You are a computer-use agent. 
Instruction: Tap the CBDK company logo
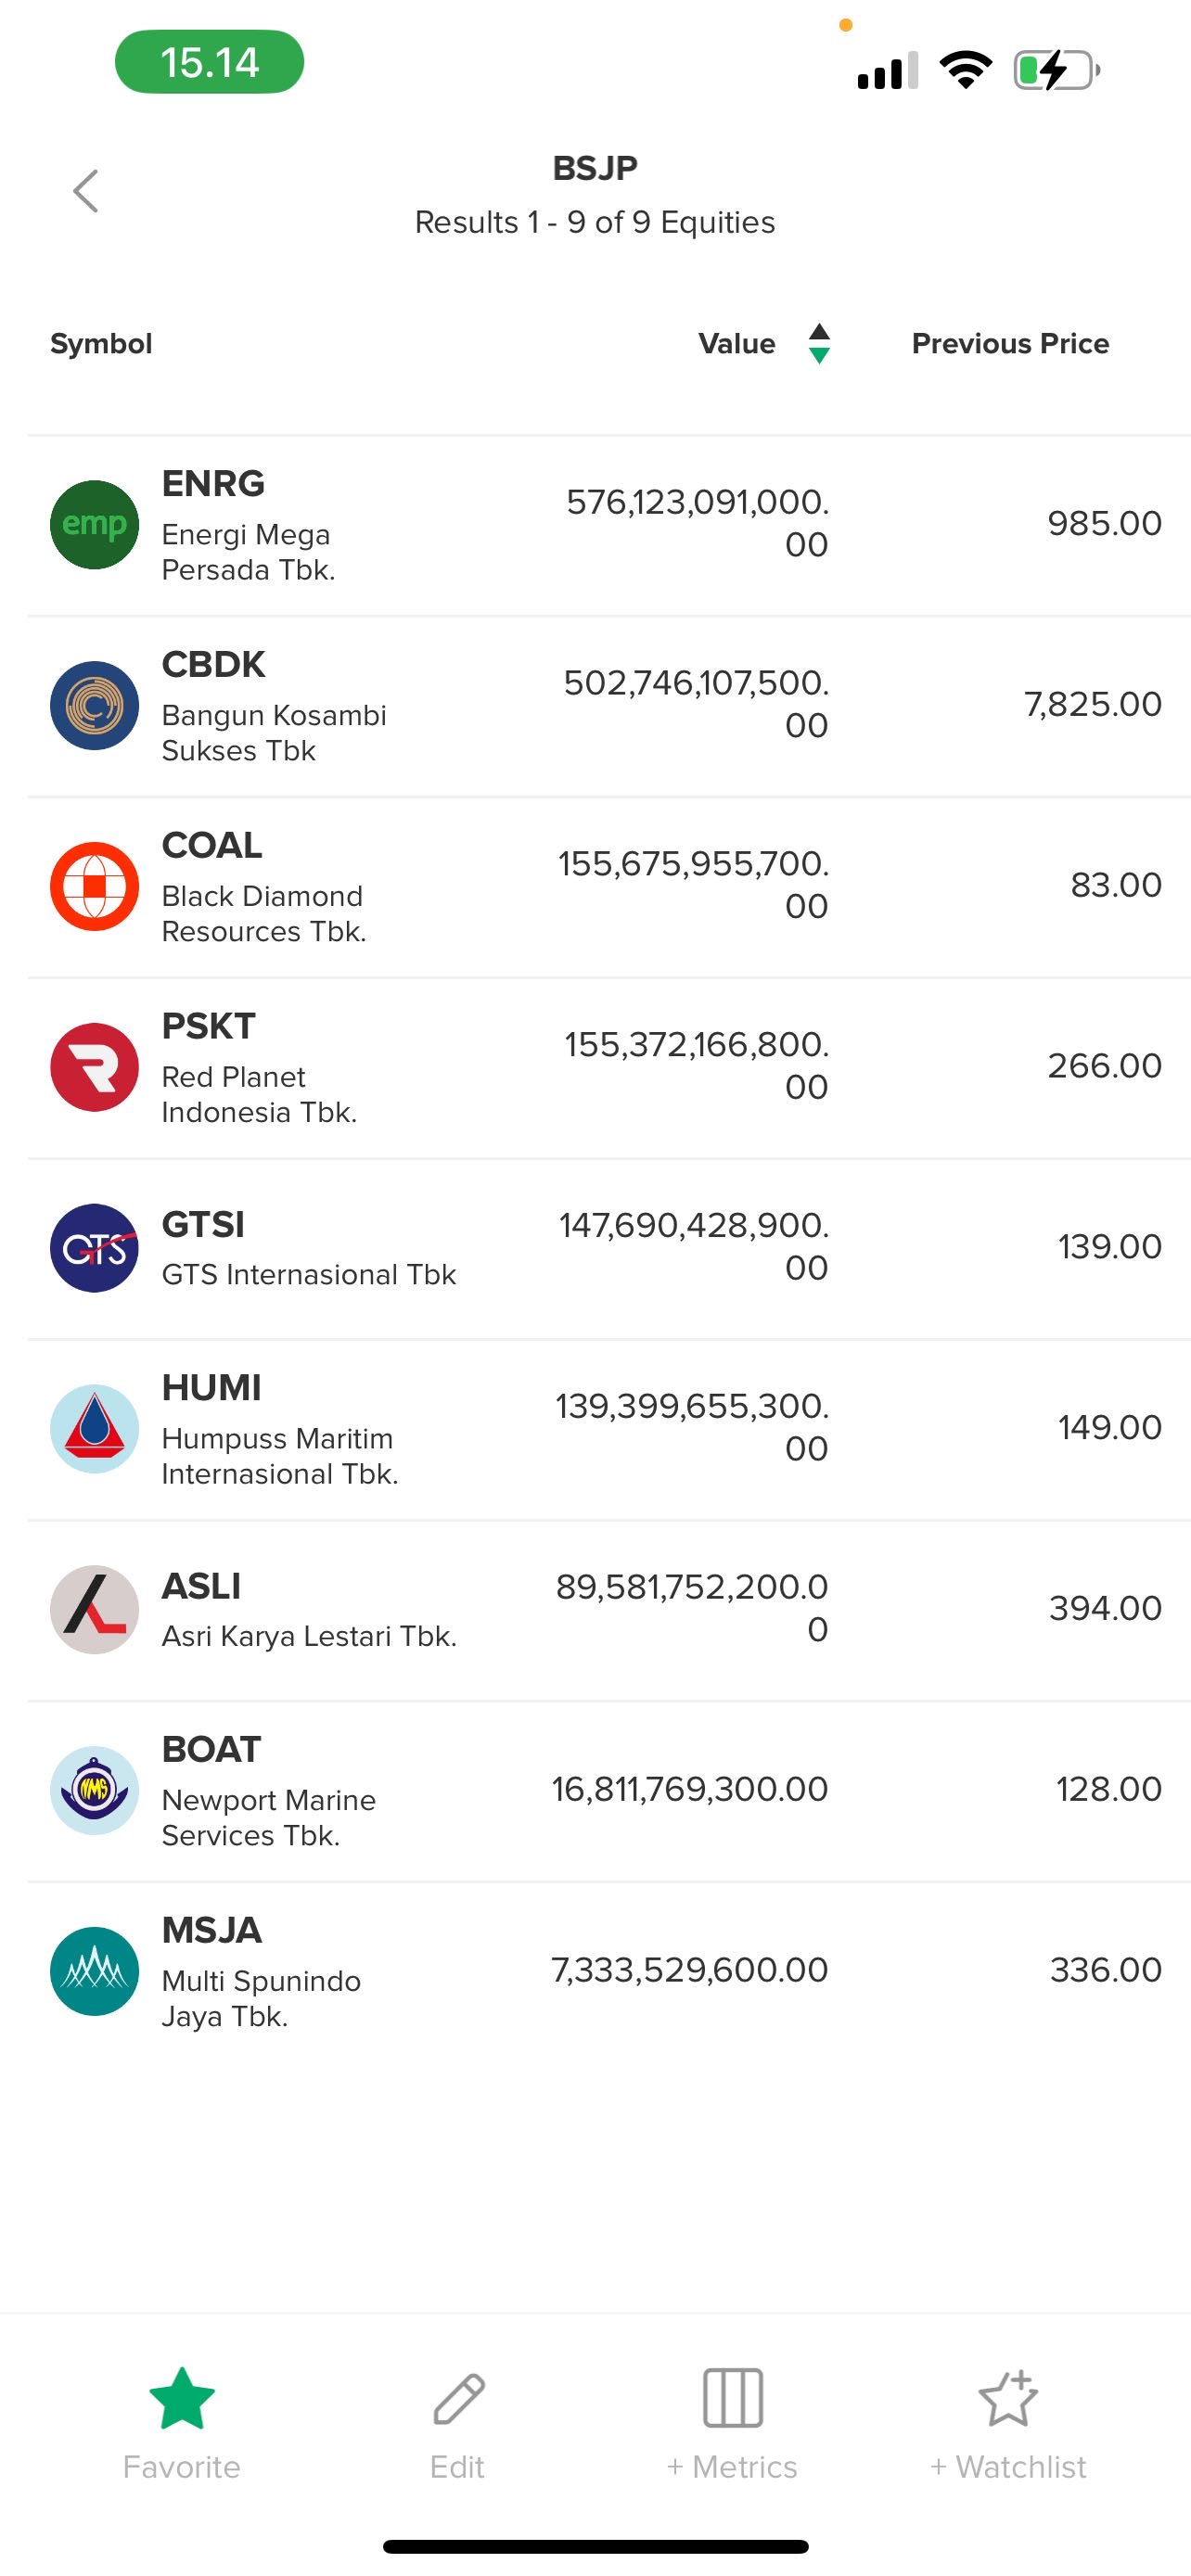[94, 705]
